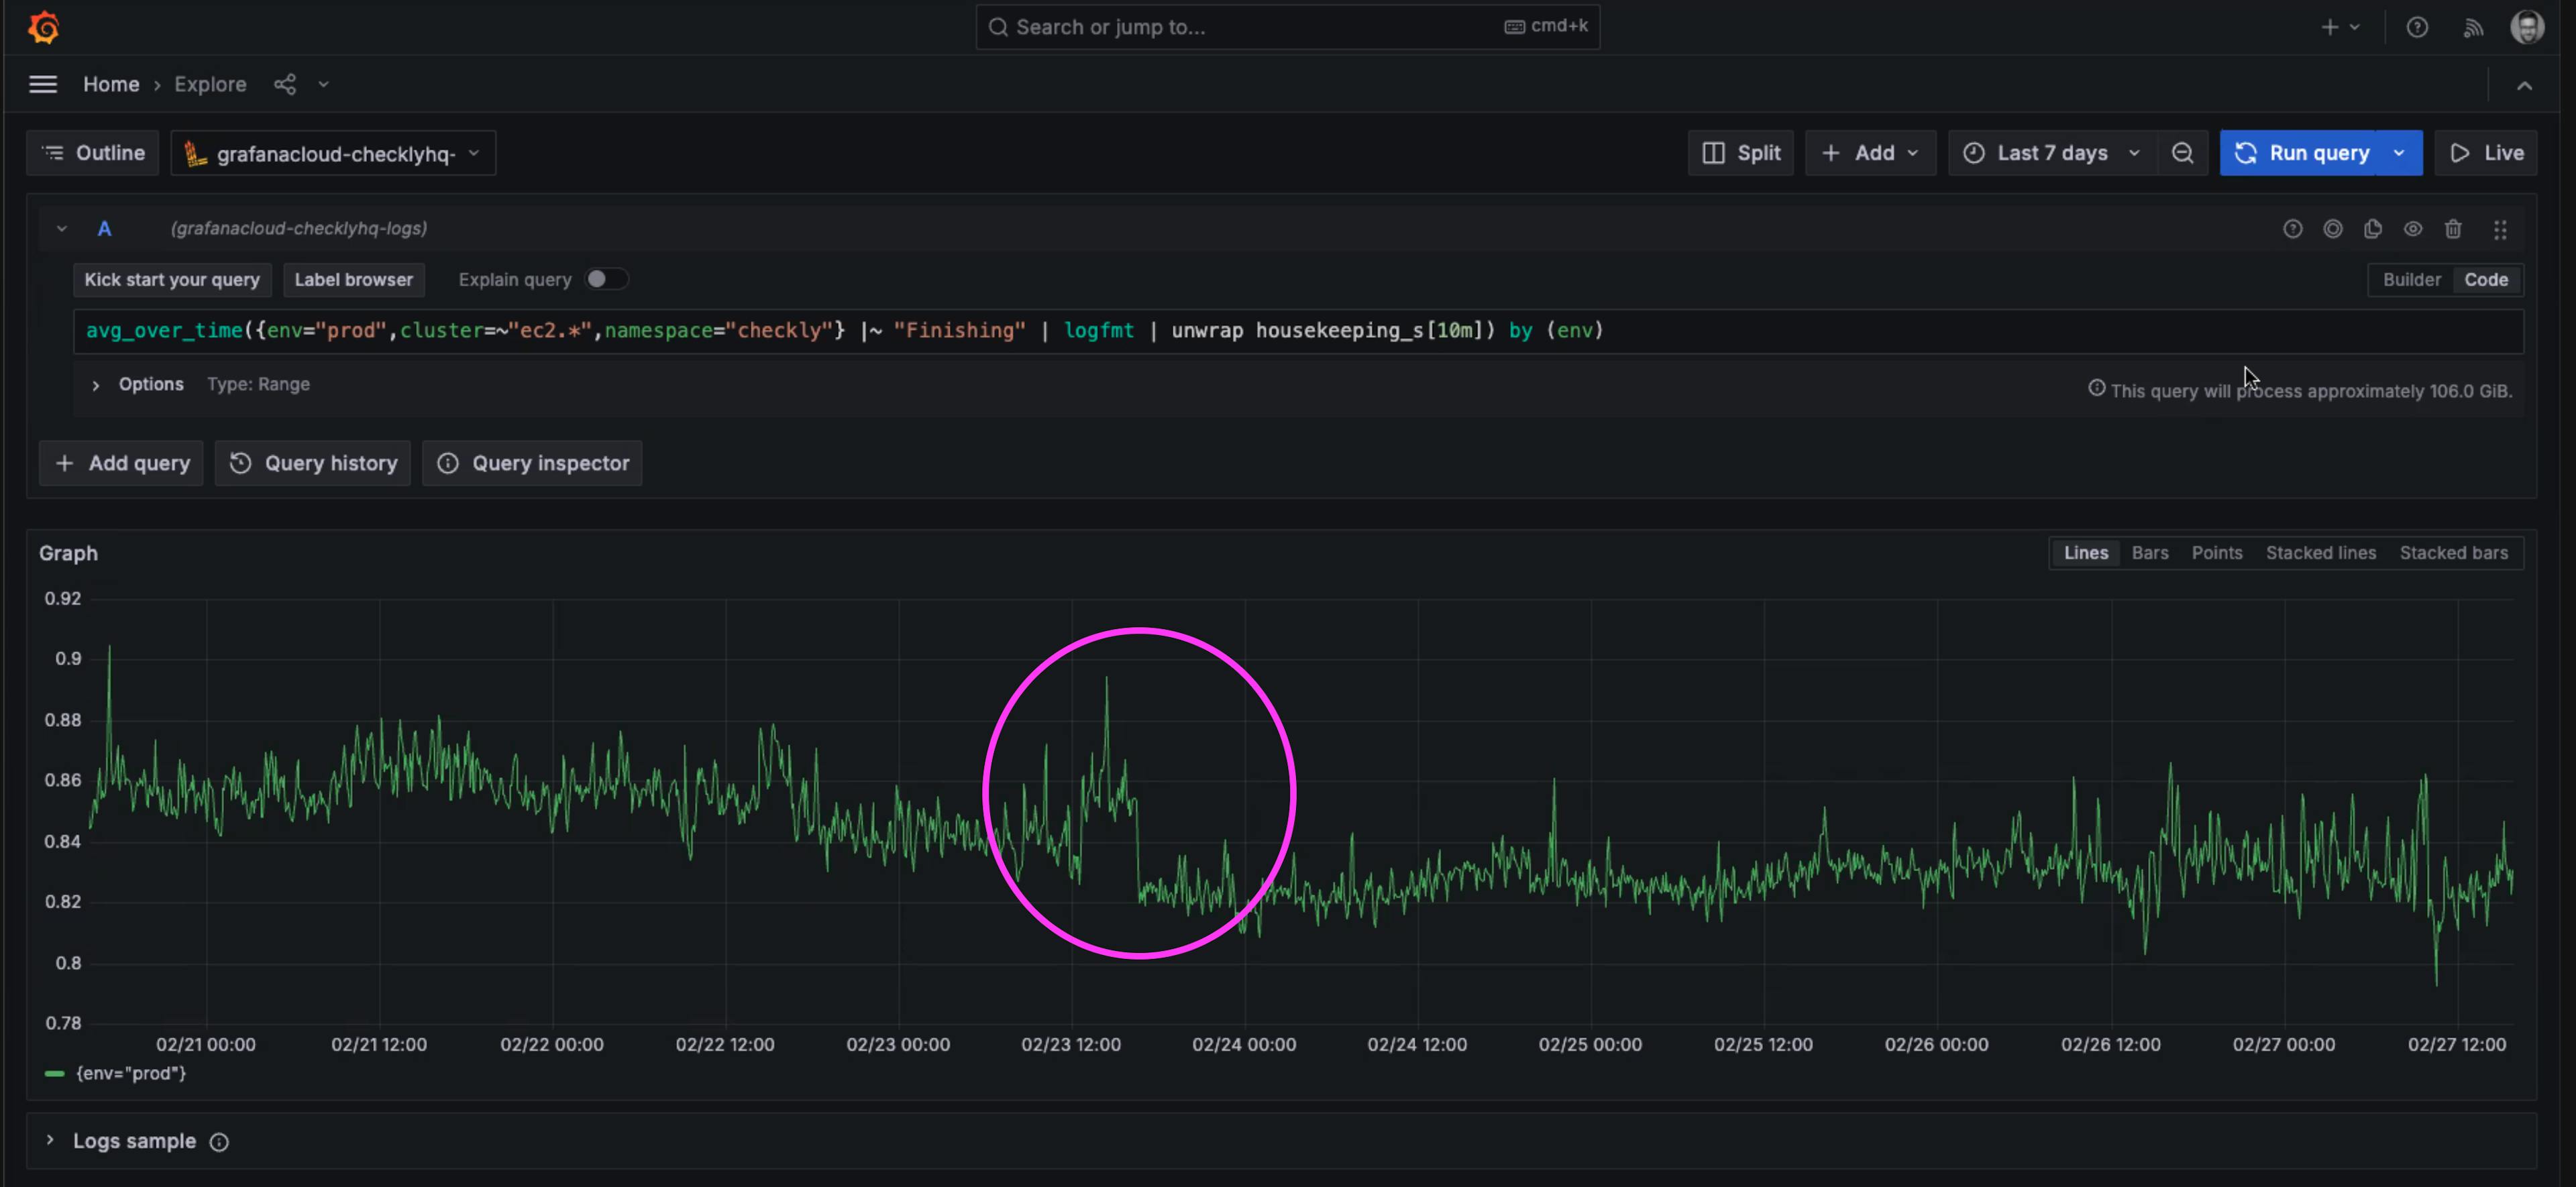This screenshot has height=1187, width=2576.
Task: Open the grafanacloud-checklyhq data source dropdown
Action: click(x=333, y=153)
